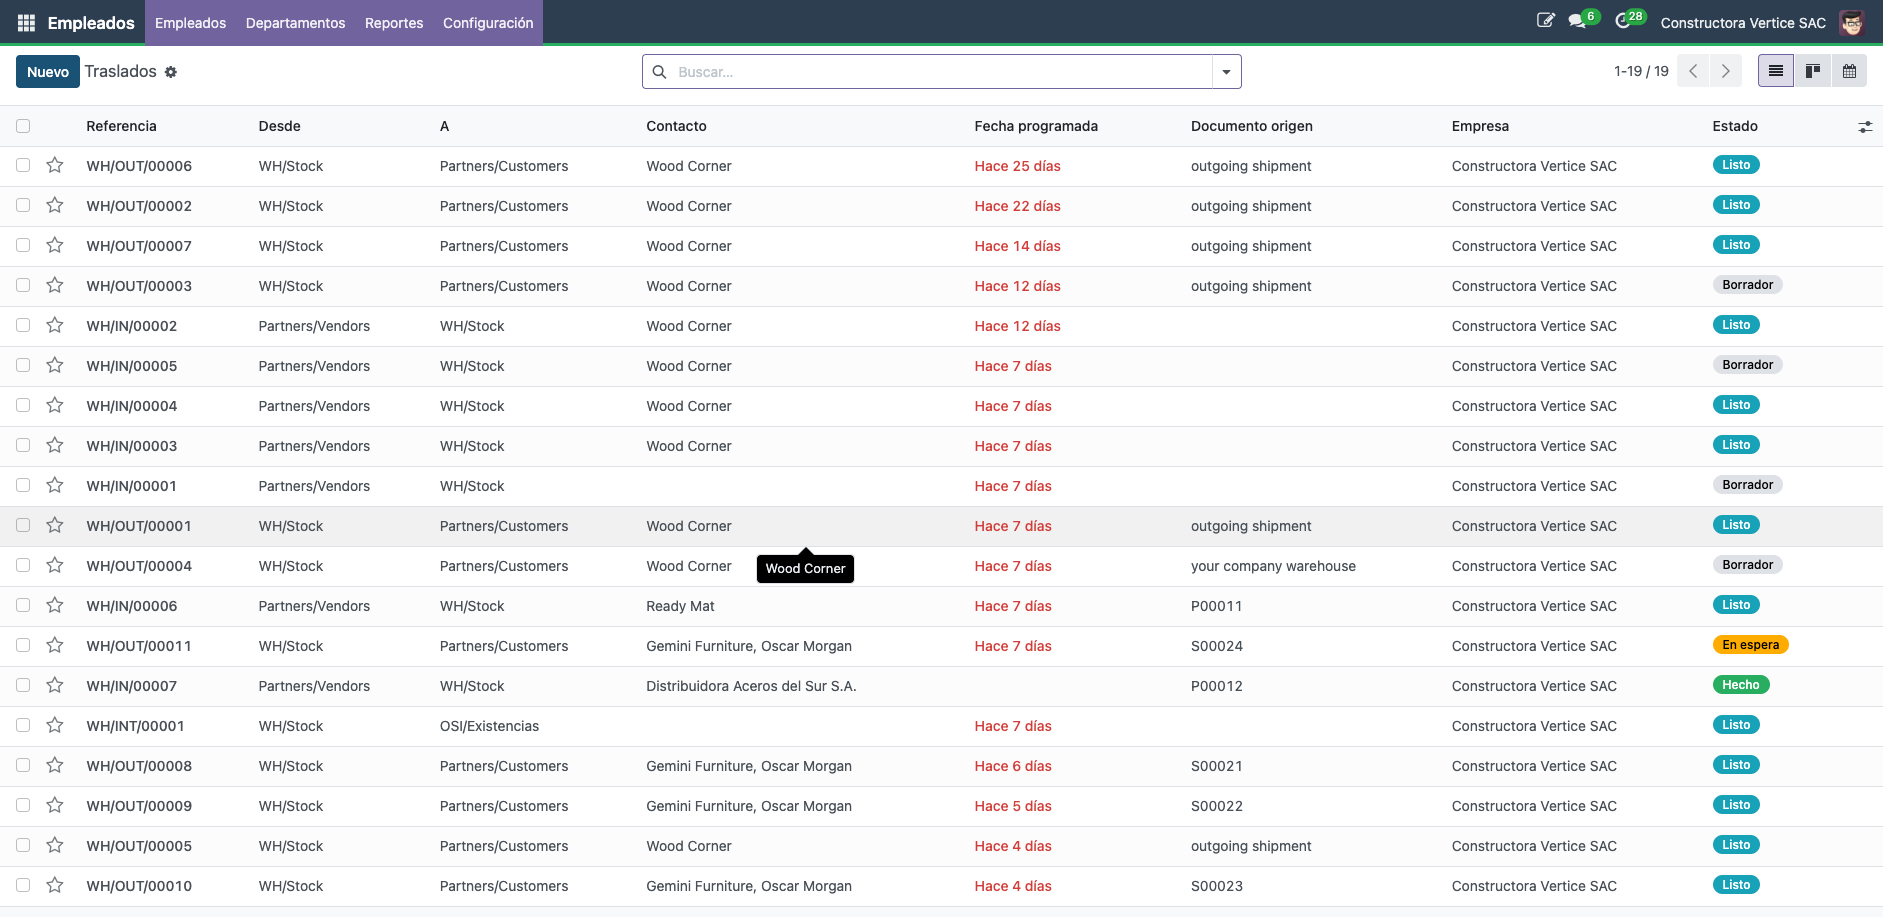This screenshot has width=1883, height=917.
Task: Click the 1-19 / 19 pager counter
Action: pyautogui.click(x=1641, y=71)
